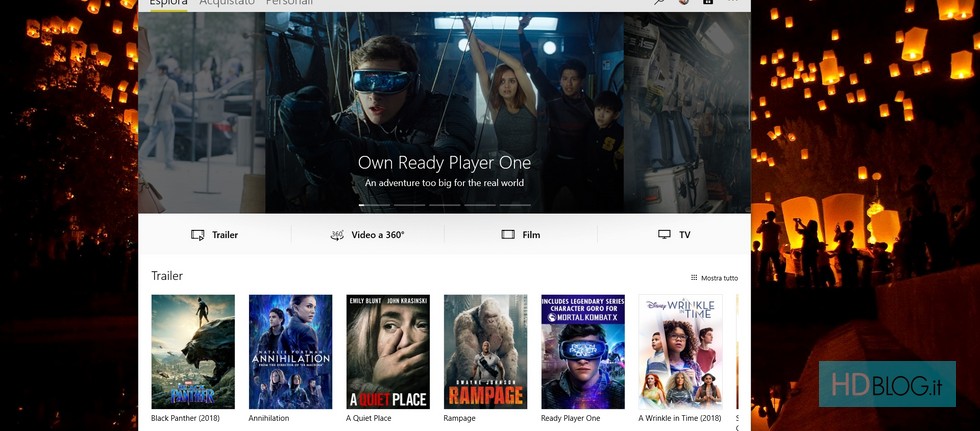980x431 pixels.
Task: Browse the Film category
Action: pyautogui.click(x=521, y=235)
